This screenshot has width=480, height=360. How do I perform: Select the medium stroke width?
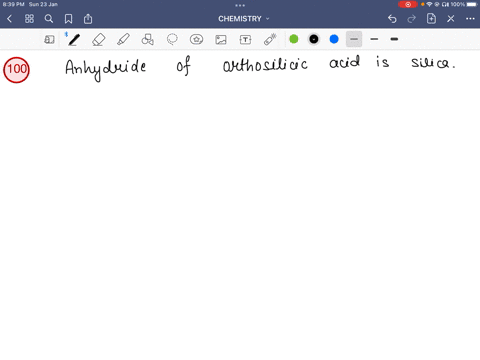[374, 39]
